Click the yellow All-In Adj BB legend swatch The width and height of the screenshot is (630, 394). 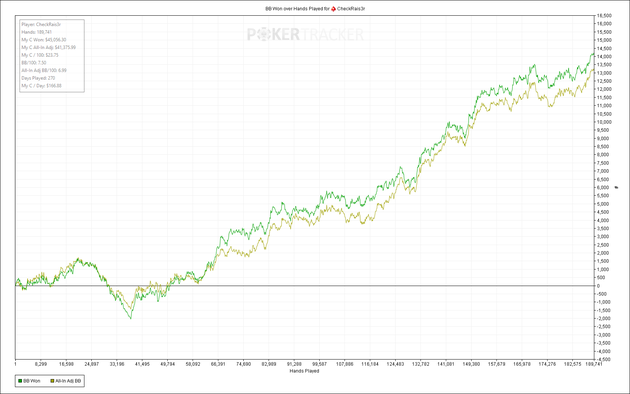click(x=52, y=381)
